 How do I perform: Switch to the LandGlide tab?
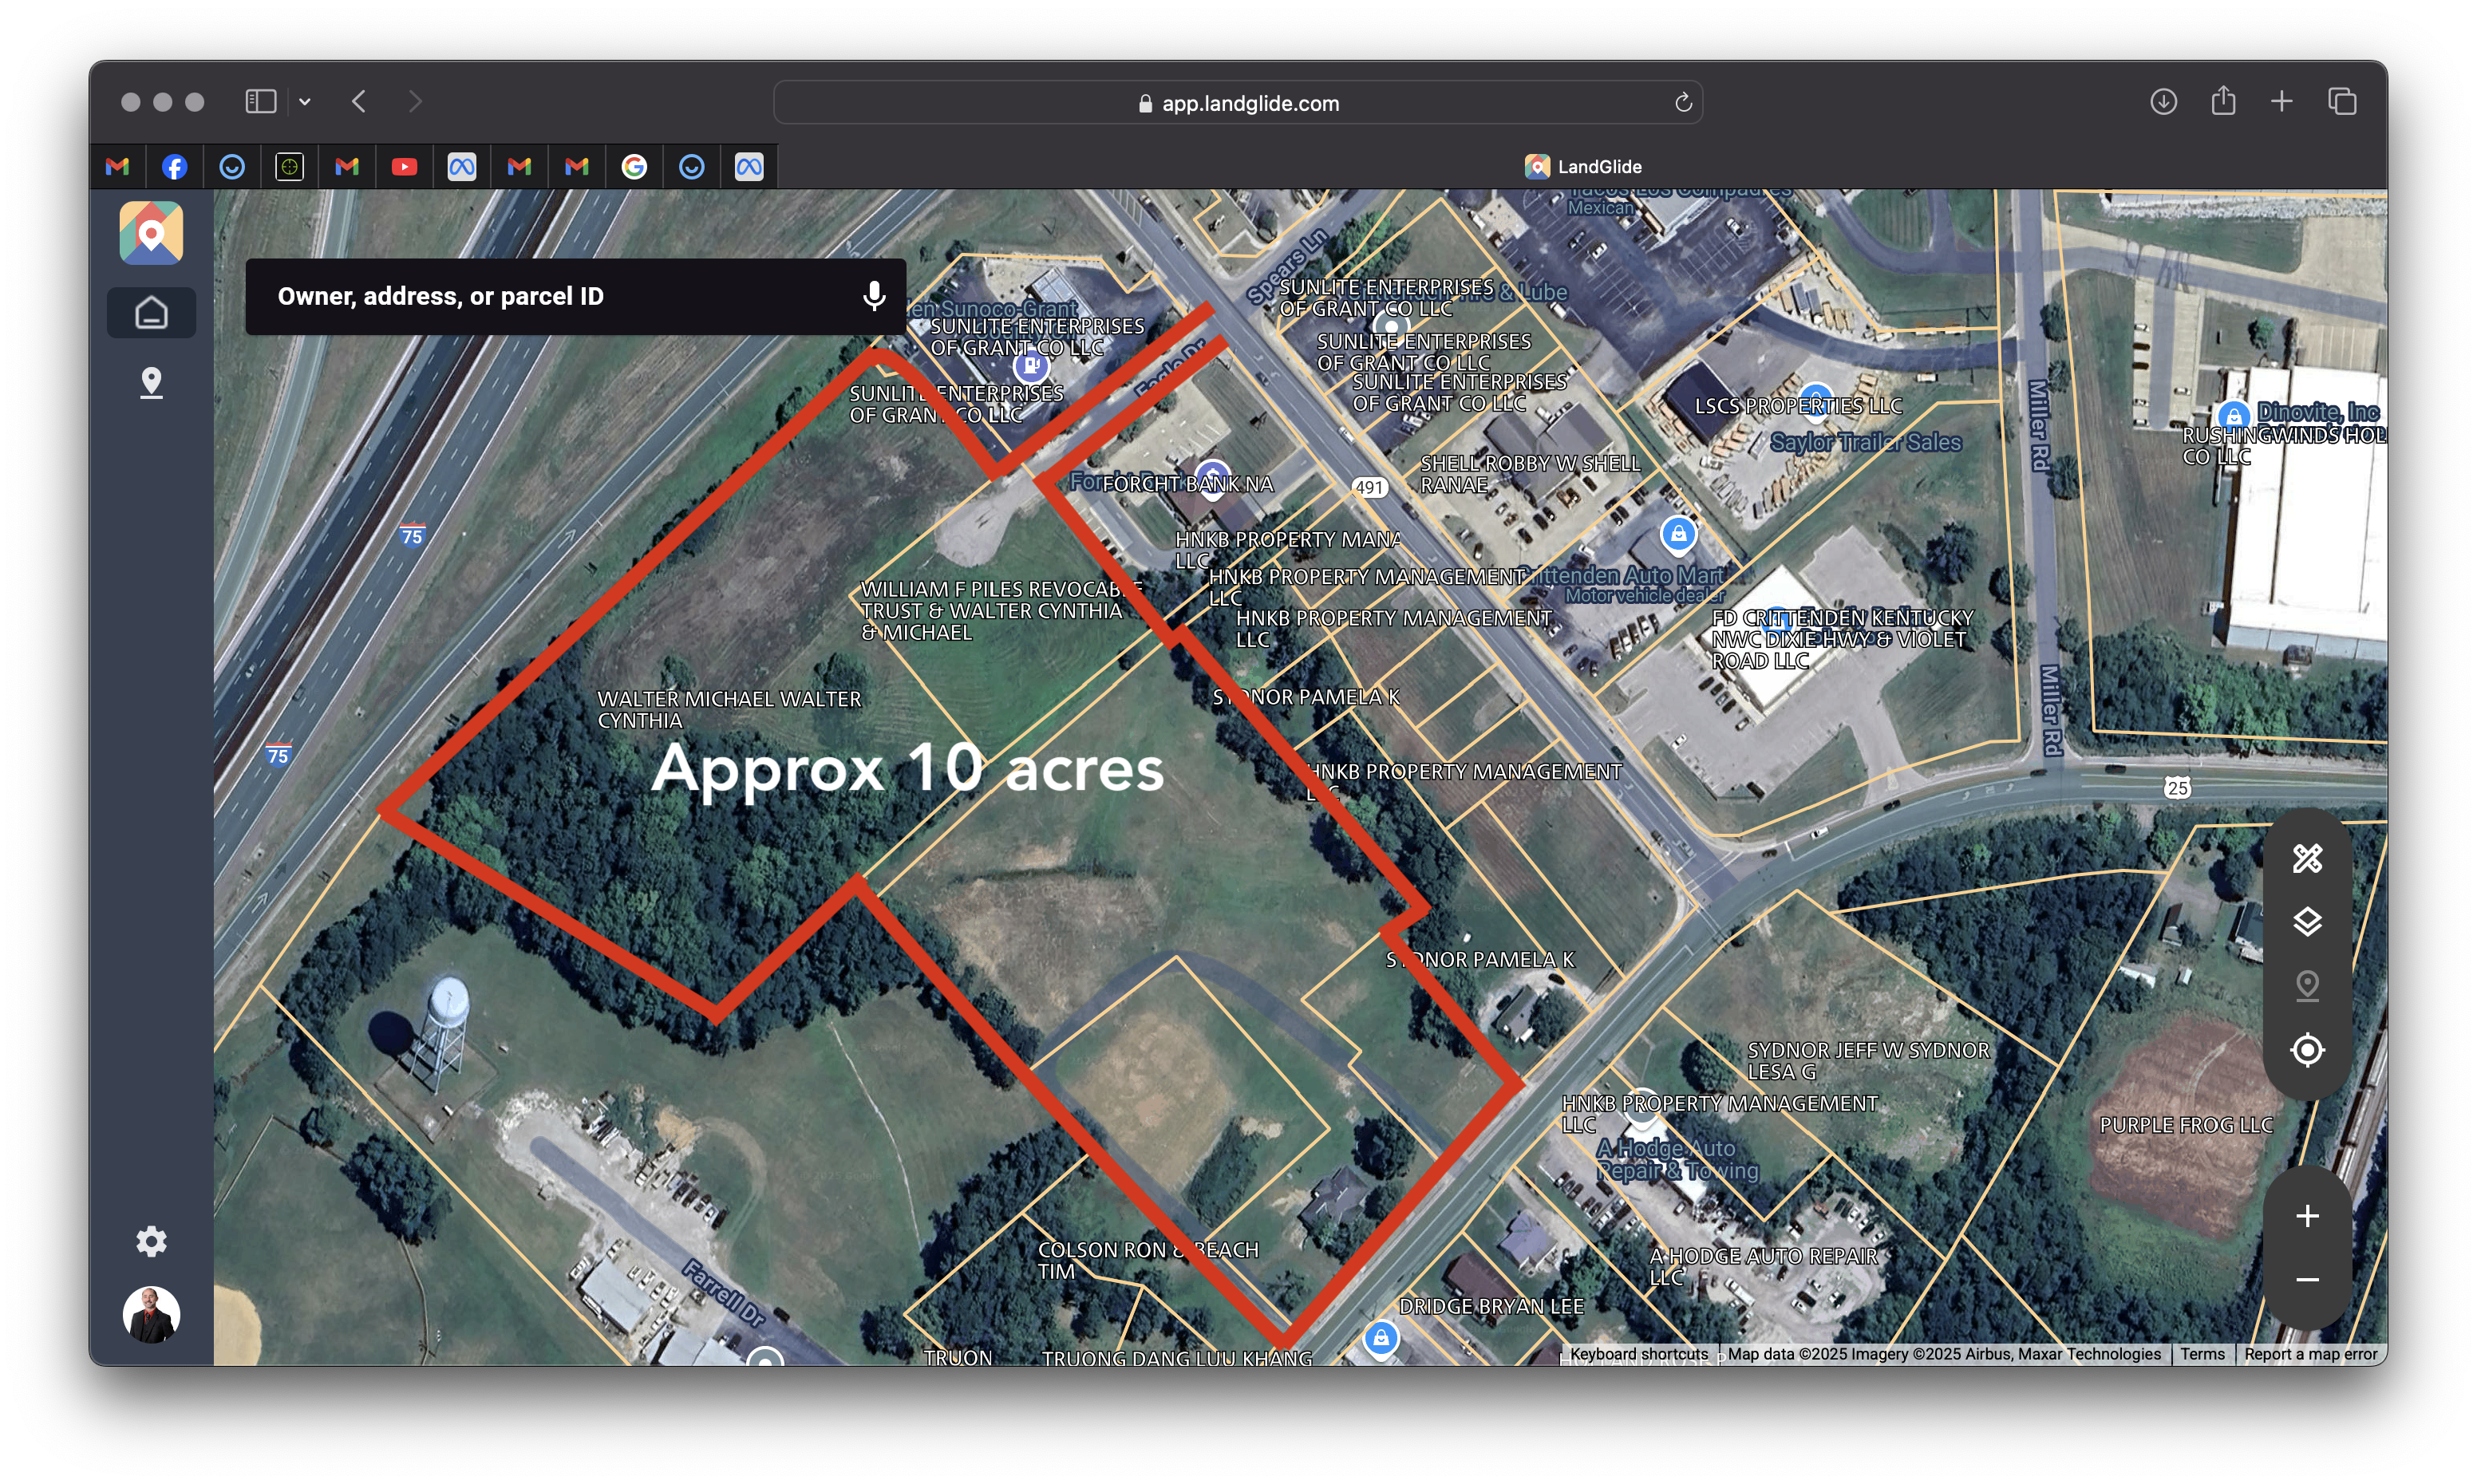[x=1583, y=167]
